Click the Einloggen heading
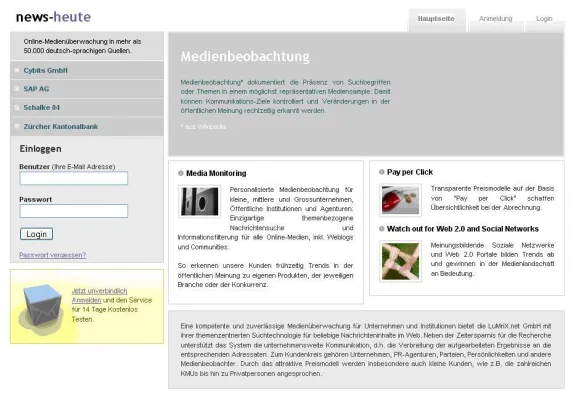575x400 pixels. 40,148
